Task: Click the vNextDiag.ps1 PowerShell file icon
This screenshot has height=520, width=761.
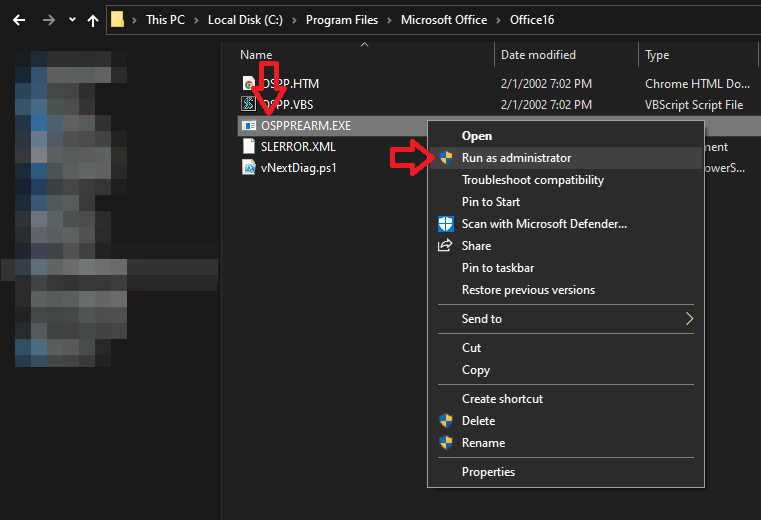Action: pos(249,167)
